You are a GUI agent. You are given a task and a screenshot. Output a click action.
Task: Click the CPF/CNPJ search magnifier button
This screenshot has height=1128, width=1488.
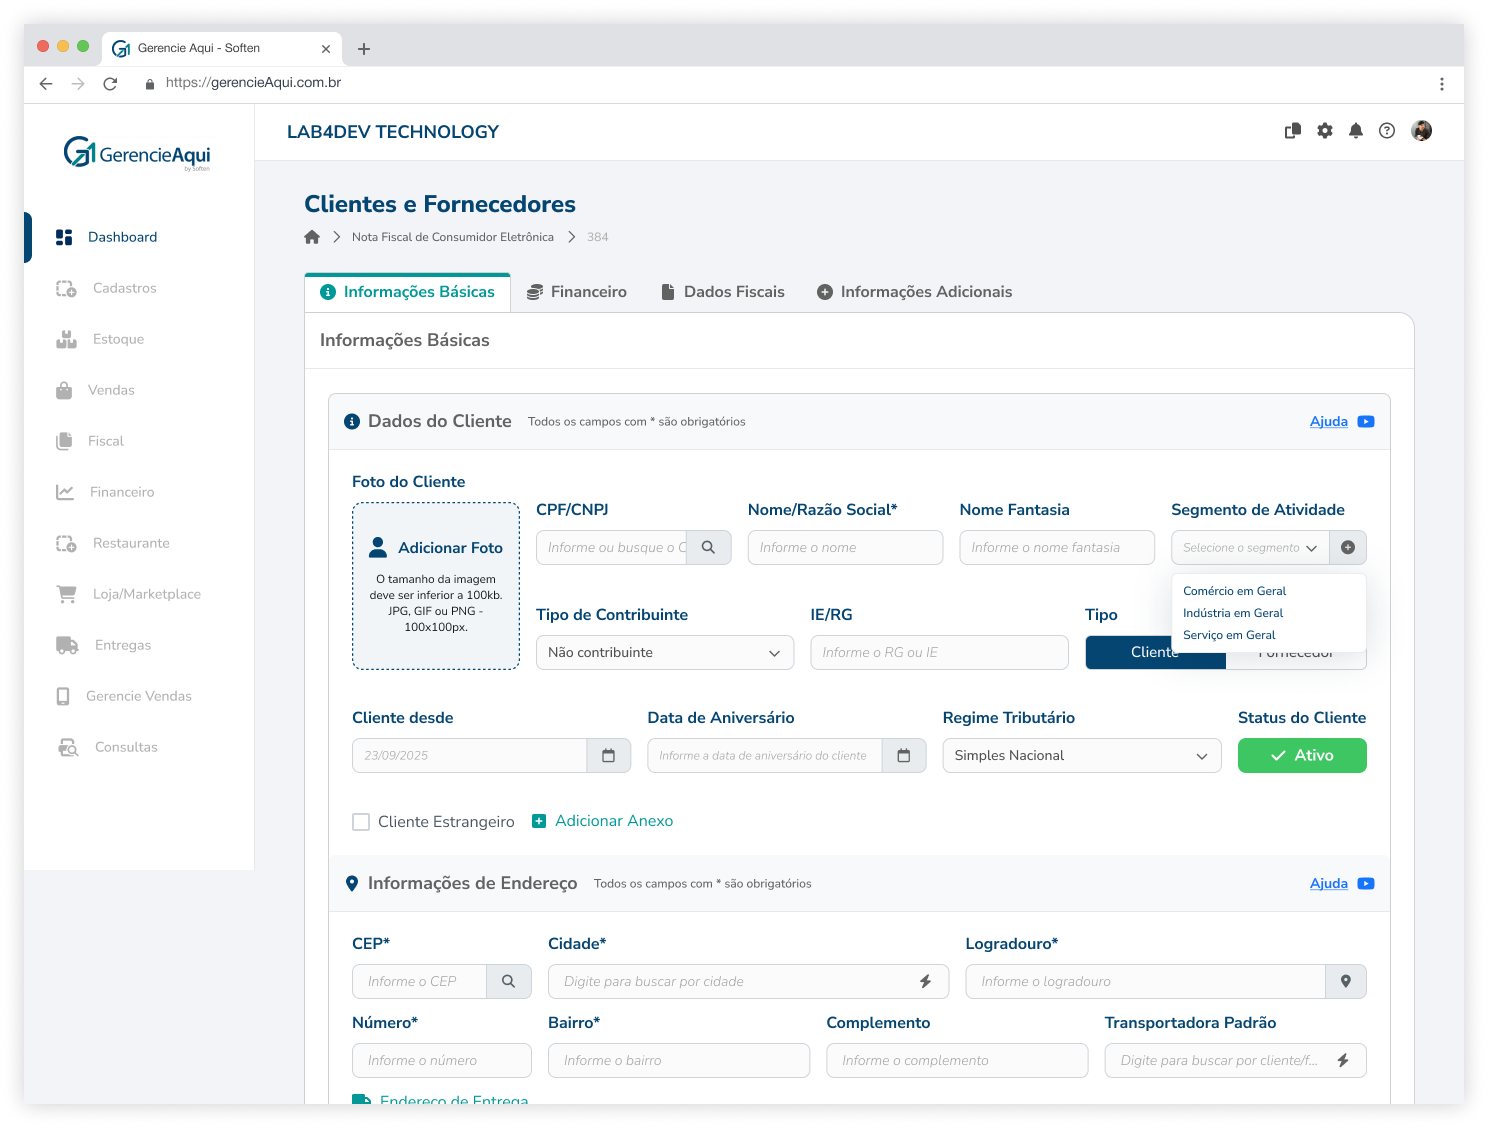tap(708, 548)
